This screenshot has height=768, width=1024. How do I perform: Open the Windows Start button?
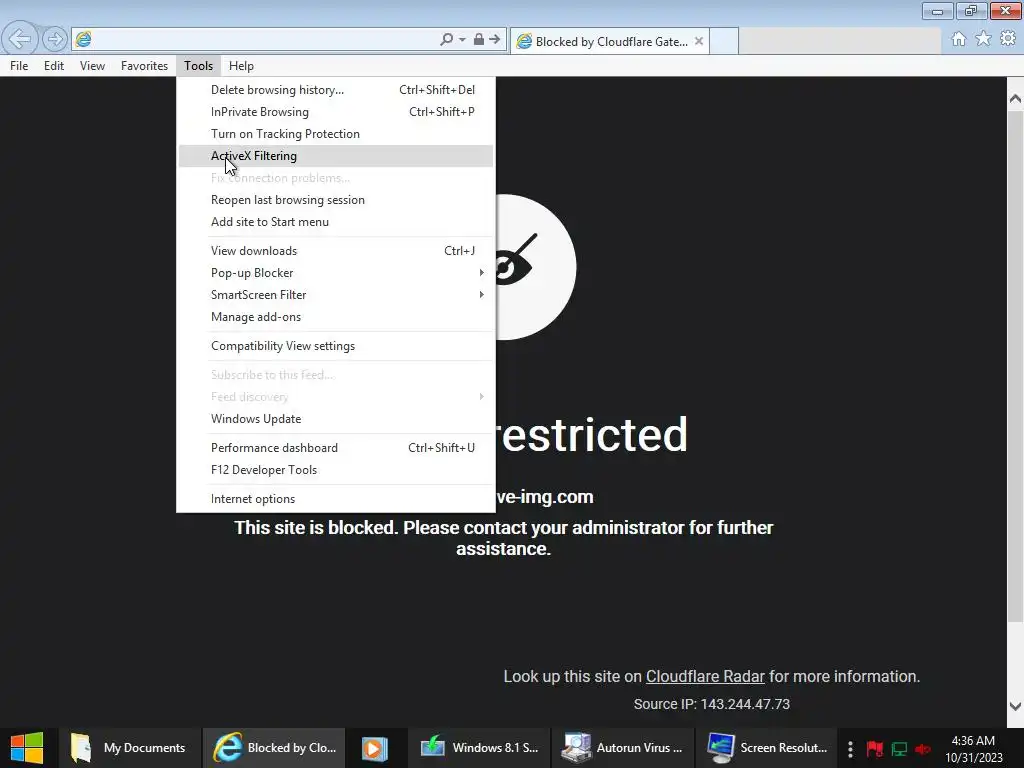point(27,748)
